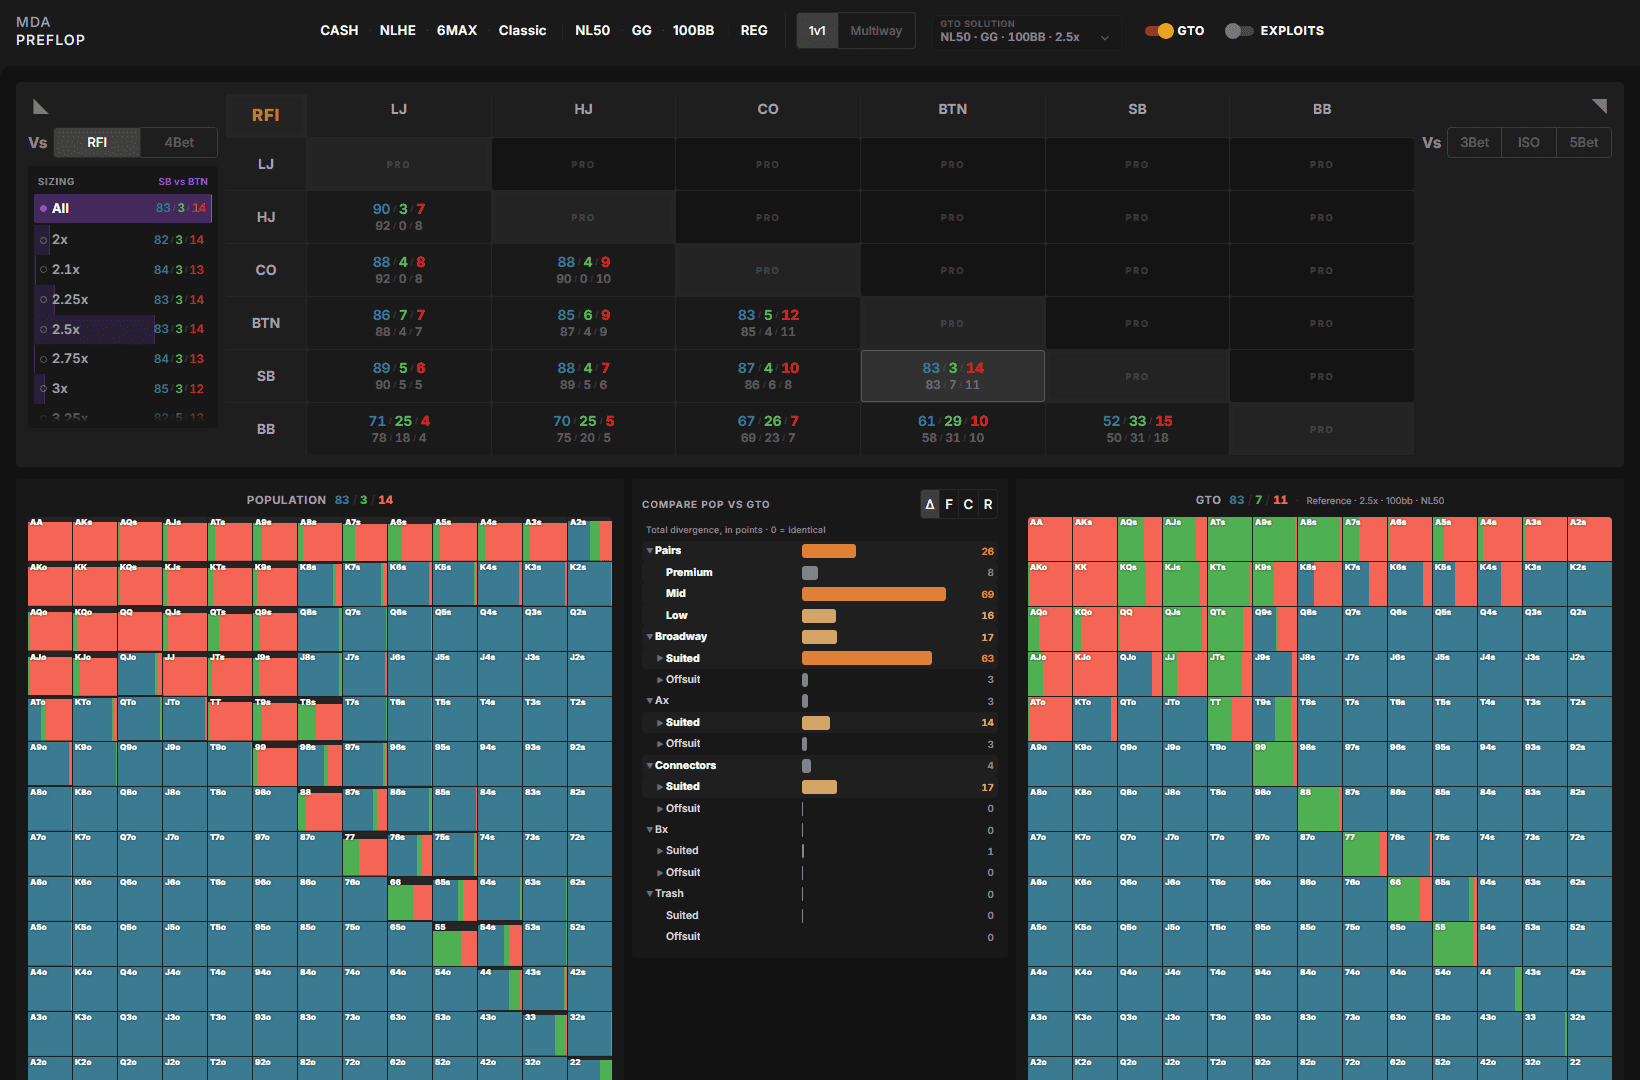
Task: Select the 2.5x sizing option
Action: point(123,329)
